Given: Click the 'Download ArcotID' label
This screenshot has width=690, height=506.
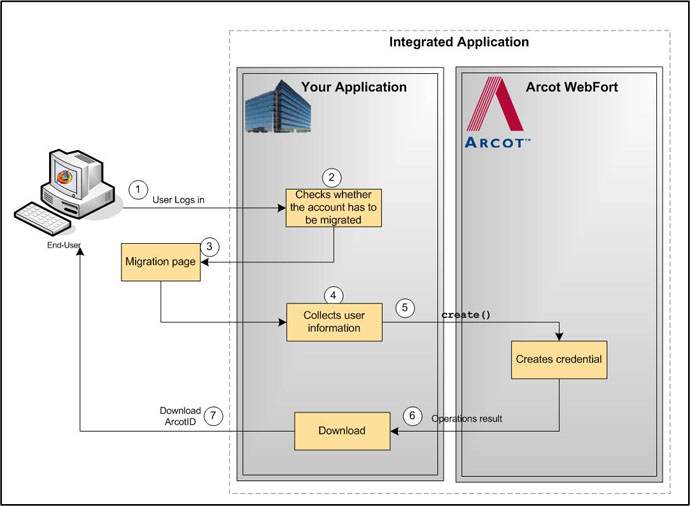Looking at the screenshot, I should point(180,416).
